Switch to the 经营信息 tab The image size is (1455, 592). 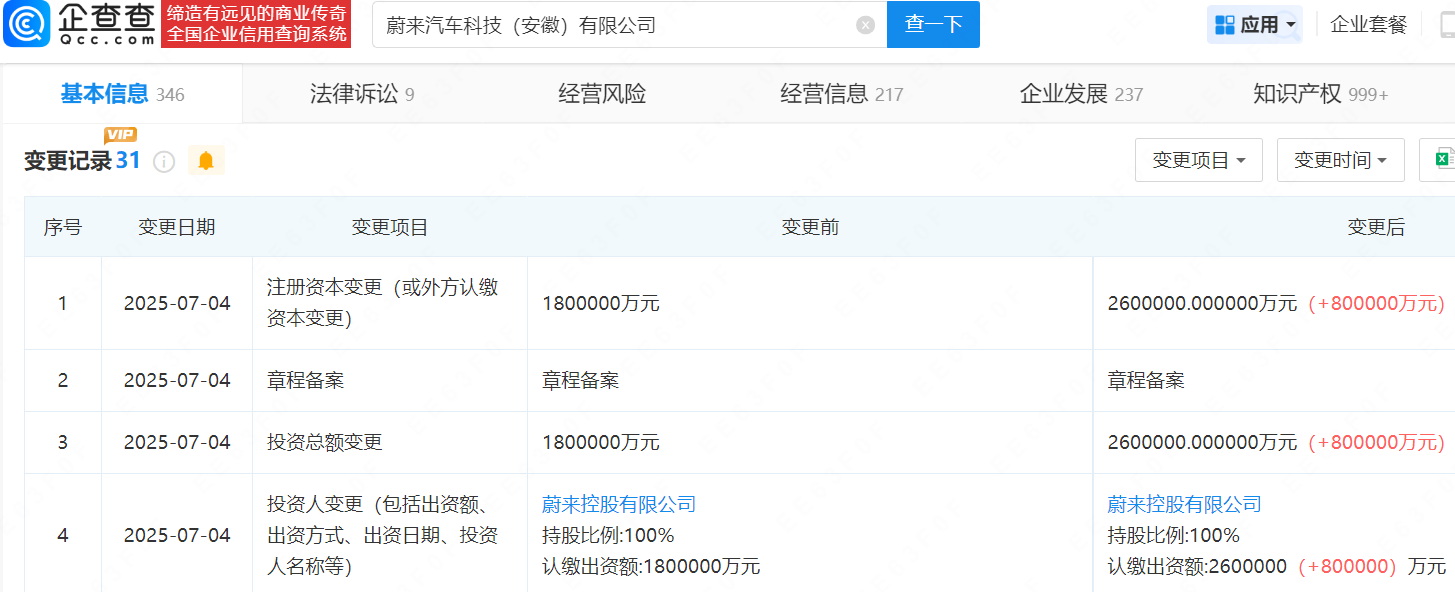point(841,94)
